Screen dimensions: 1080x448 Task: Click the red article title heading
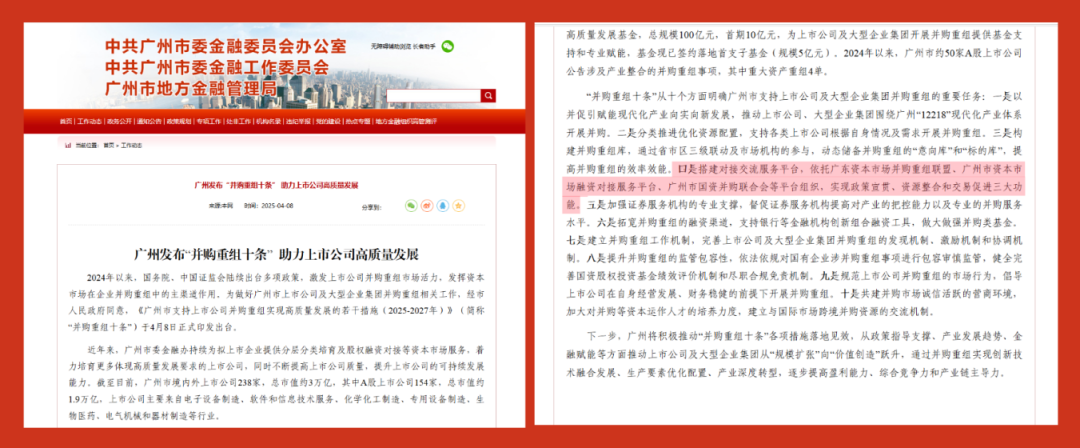[277, 186]
